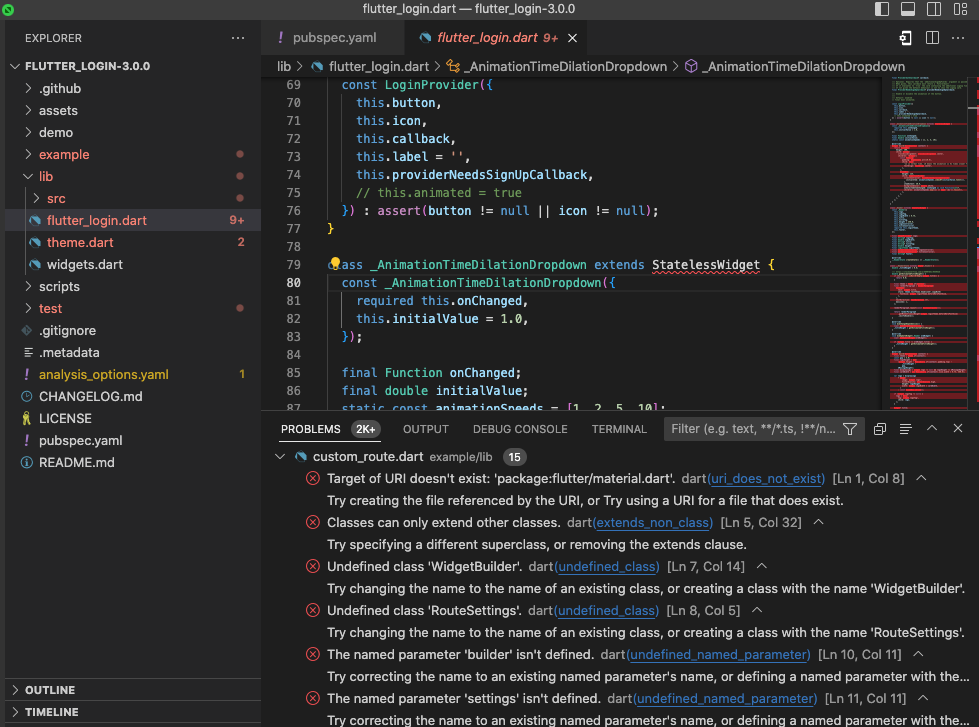Image resolution: width=979 pixels, height=727 pixels.
Task: Expand the OUTLINE section
Action: click(50, 690)
